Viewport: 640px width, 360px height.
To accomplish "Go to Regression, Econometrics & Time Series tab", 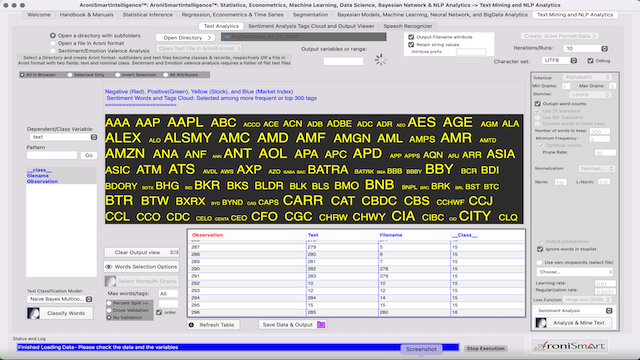I will click(x=232, y=15).
